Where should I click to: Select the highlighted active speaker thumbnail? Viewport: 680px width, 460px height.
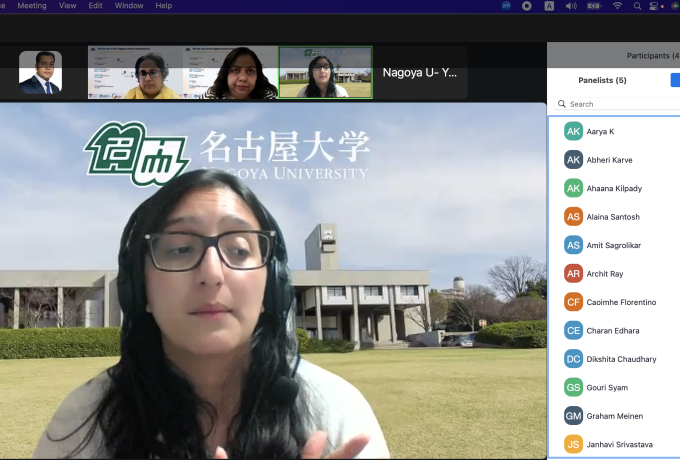(x=325, y=73)
